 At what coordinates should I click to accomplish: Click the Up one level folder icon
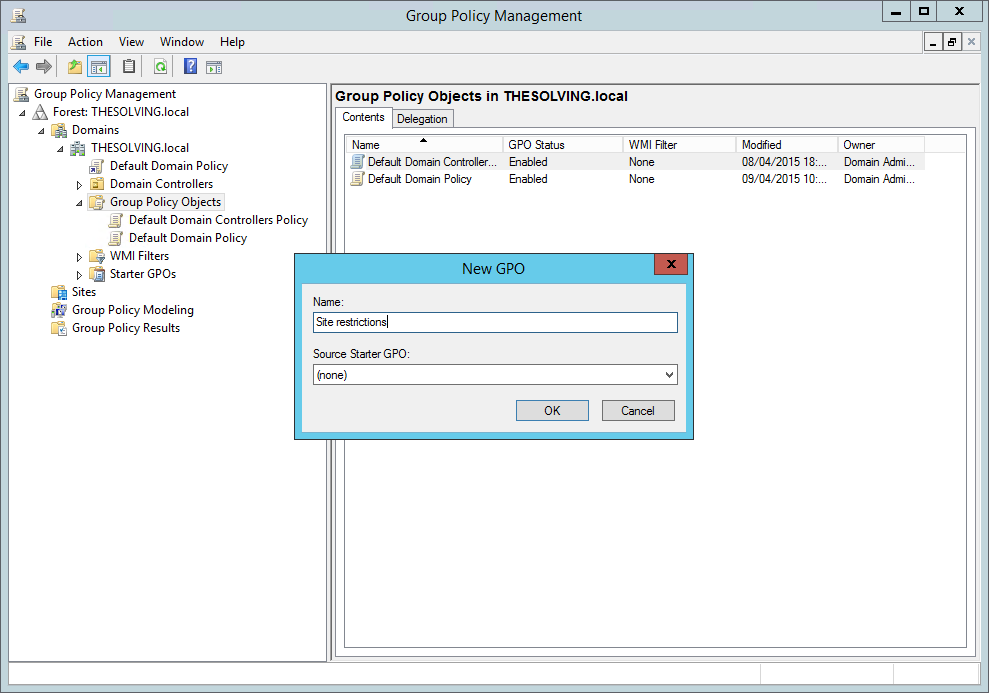(74, 66)
